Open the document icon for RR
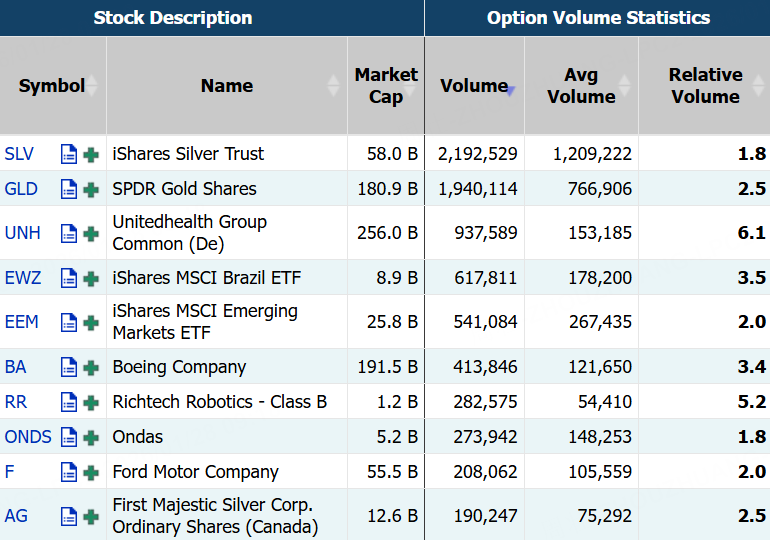770x540 pixels. tap(69, 402)
